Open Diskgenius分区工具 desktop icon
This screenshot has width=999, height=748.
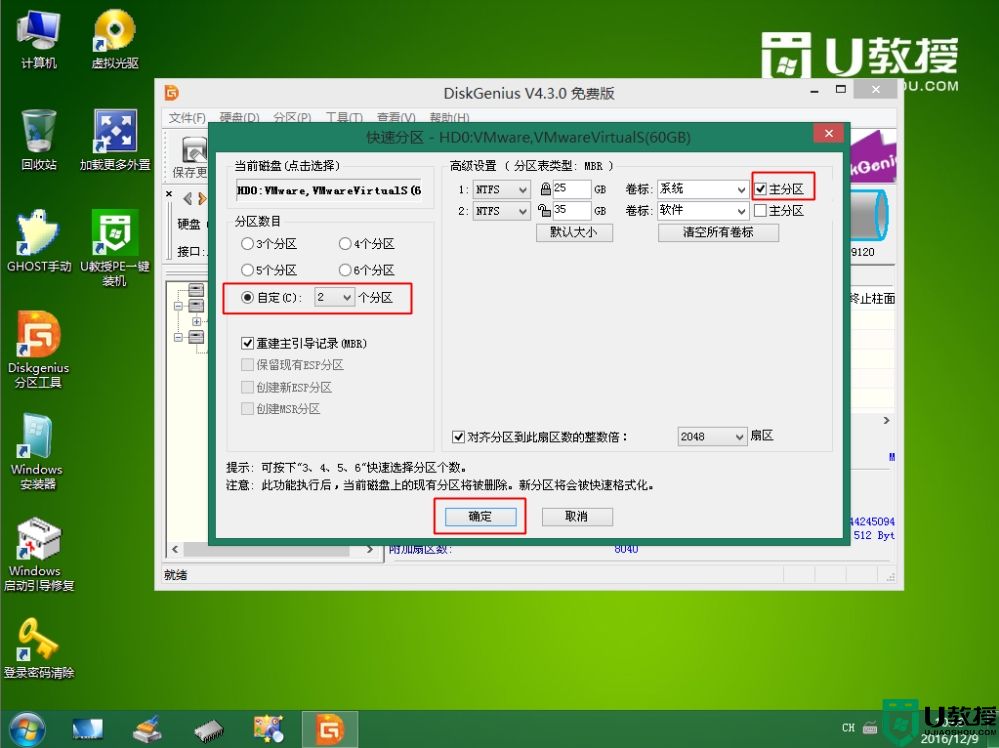click(x=38, y=349)
